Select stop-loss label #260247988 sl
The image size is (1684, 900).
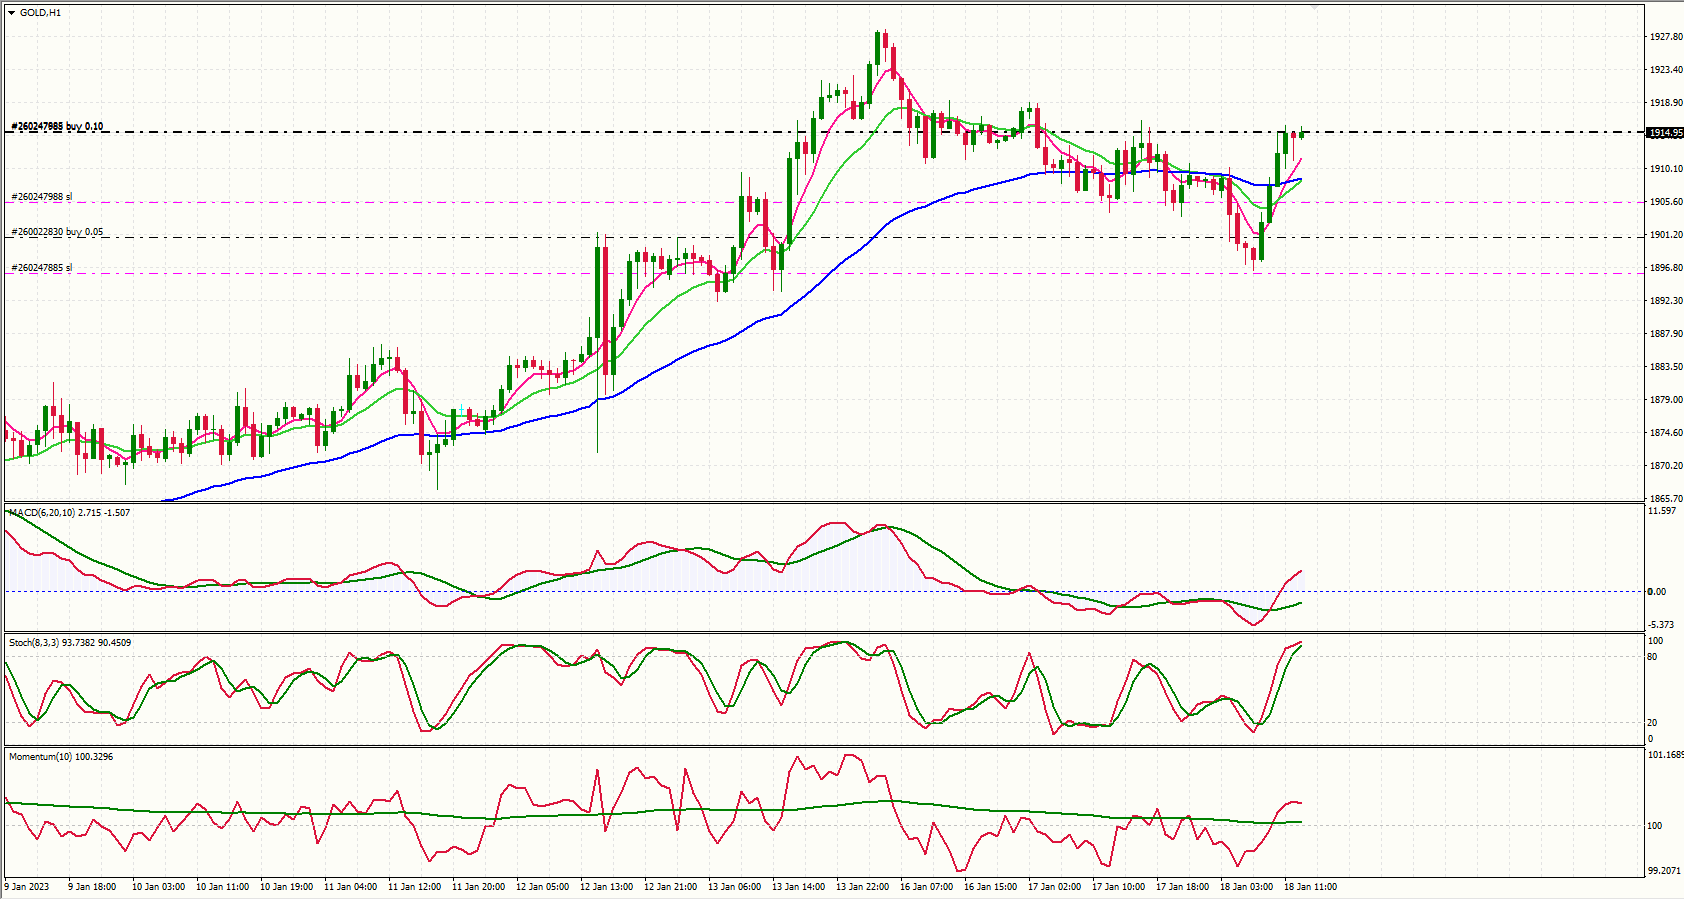tap(42, 197)
